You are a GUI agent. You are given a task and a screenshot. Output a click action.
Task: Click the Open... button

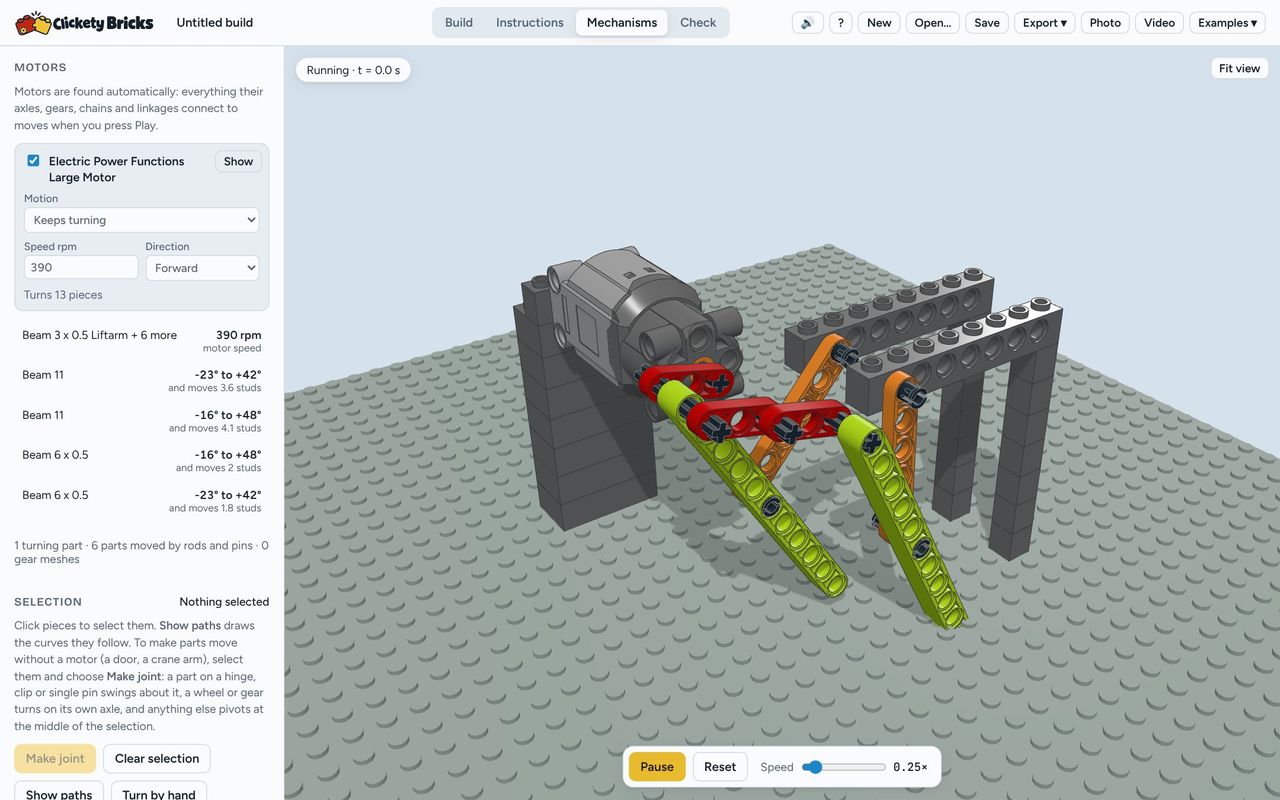(x=933, y=23)
